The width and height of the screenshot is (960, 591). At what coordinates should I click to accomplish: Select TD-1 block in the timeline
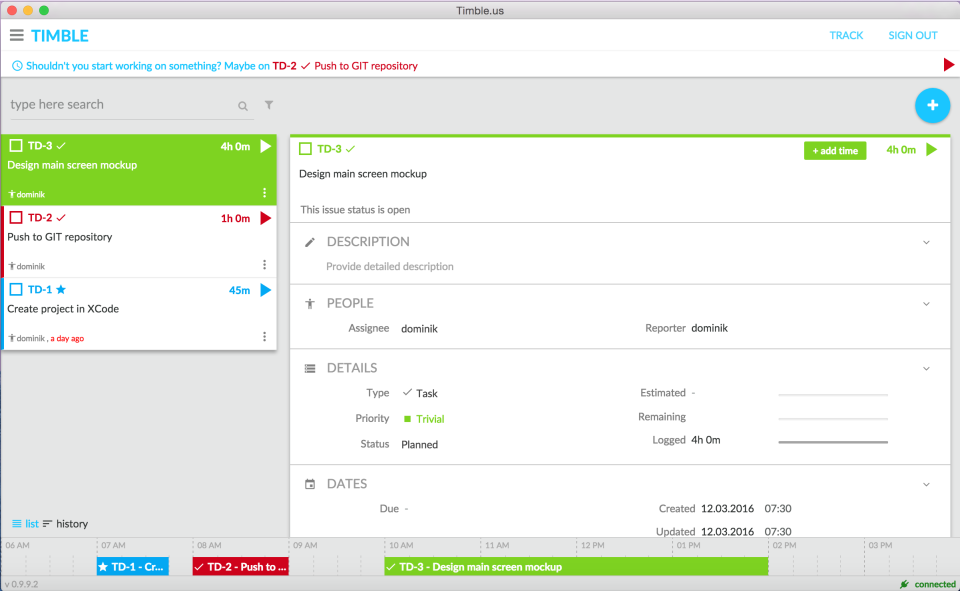[x=133, y=567]
